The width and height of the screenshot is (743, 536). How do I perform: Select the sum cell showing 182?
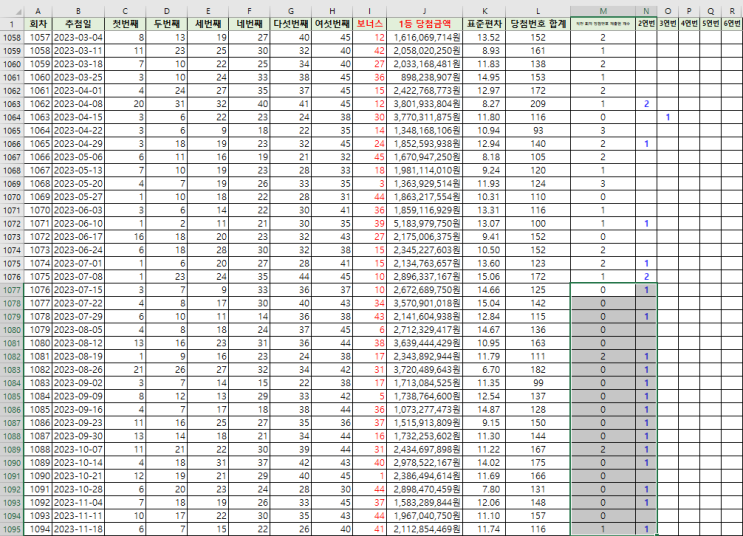coord(538,369)
